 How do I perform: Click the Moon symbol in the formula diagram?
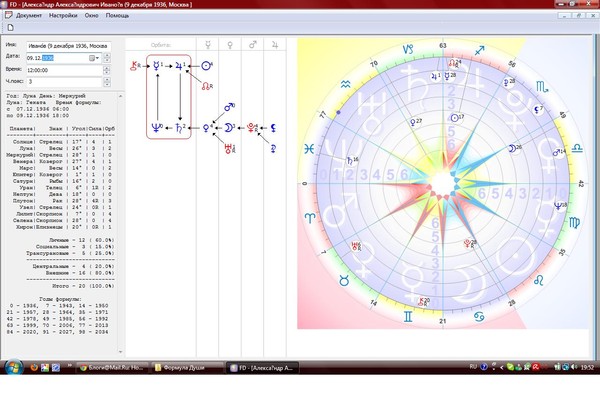229,127
